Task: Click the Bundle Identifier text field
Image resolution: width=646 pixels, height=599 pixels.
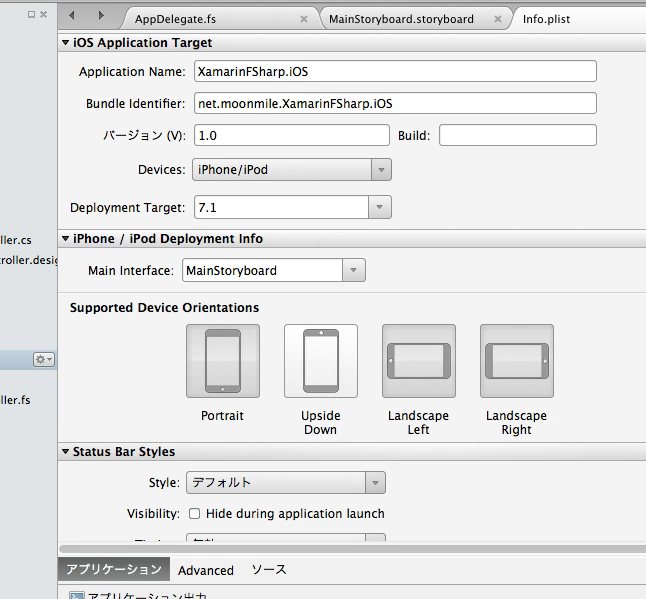Action: pyautogui.click(x=395, y=104)
